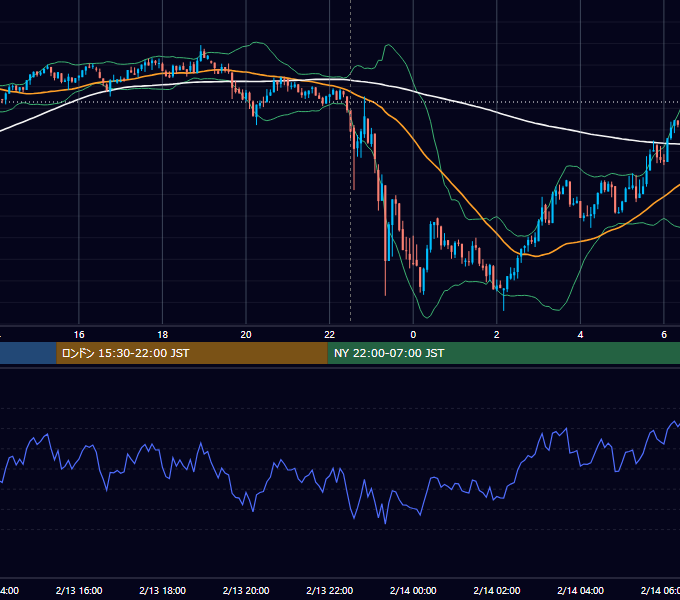Click the 2 hour label on the chart time axis
This screenshot has width=680, height=600.
coord(497,335)
